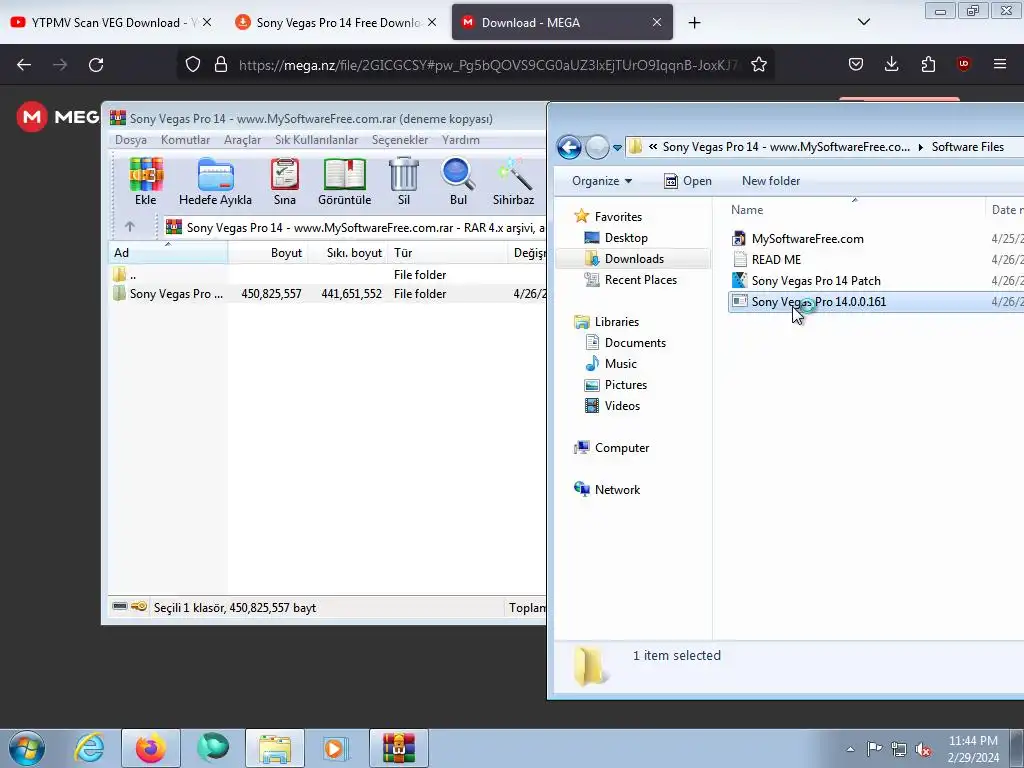Bookmark this page with the star icon
The width and height of the screenshot is (1024, 768).
click(758, 64)
